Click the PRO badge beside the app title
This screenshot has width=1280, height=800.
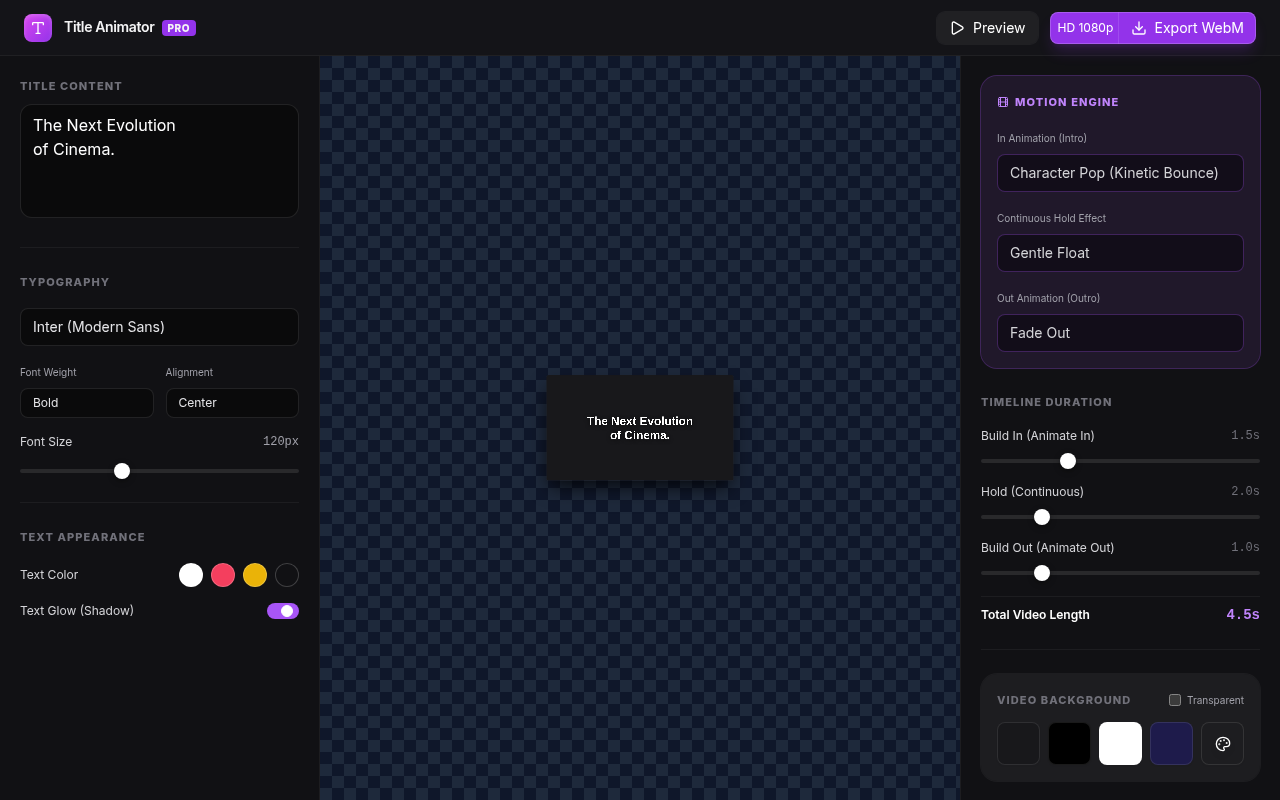pyautogui.click(x=179, y=28)
